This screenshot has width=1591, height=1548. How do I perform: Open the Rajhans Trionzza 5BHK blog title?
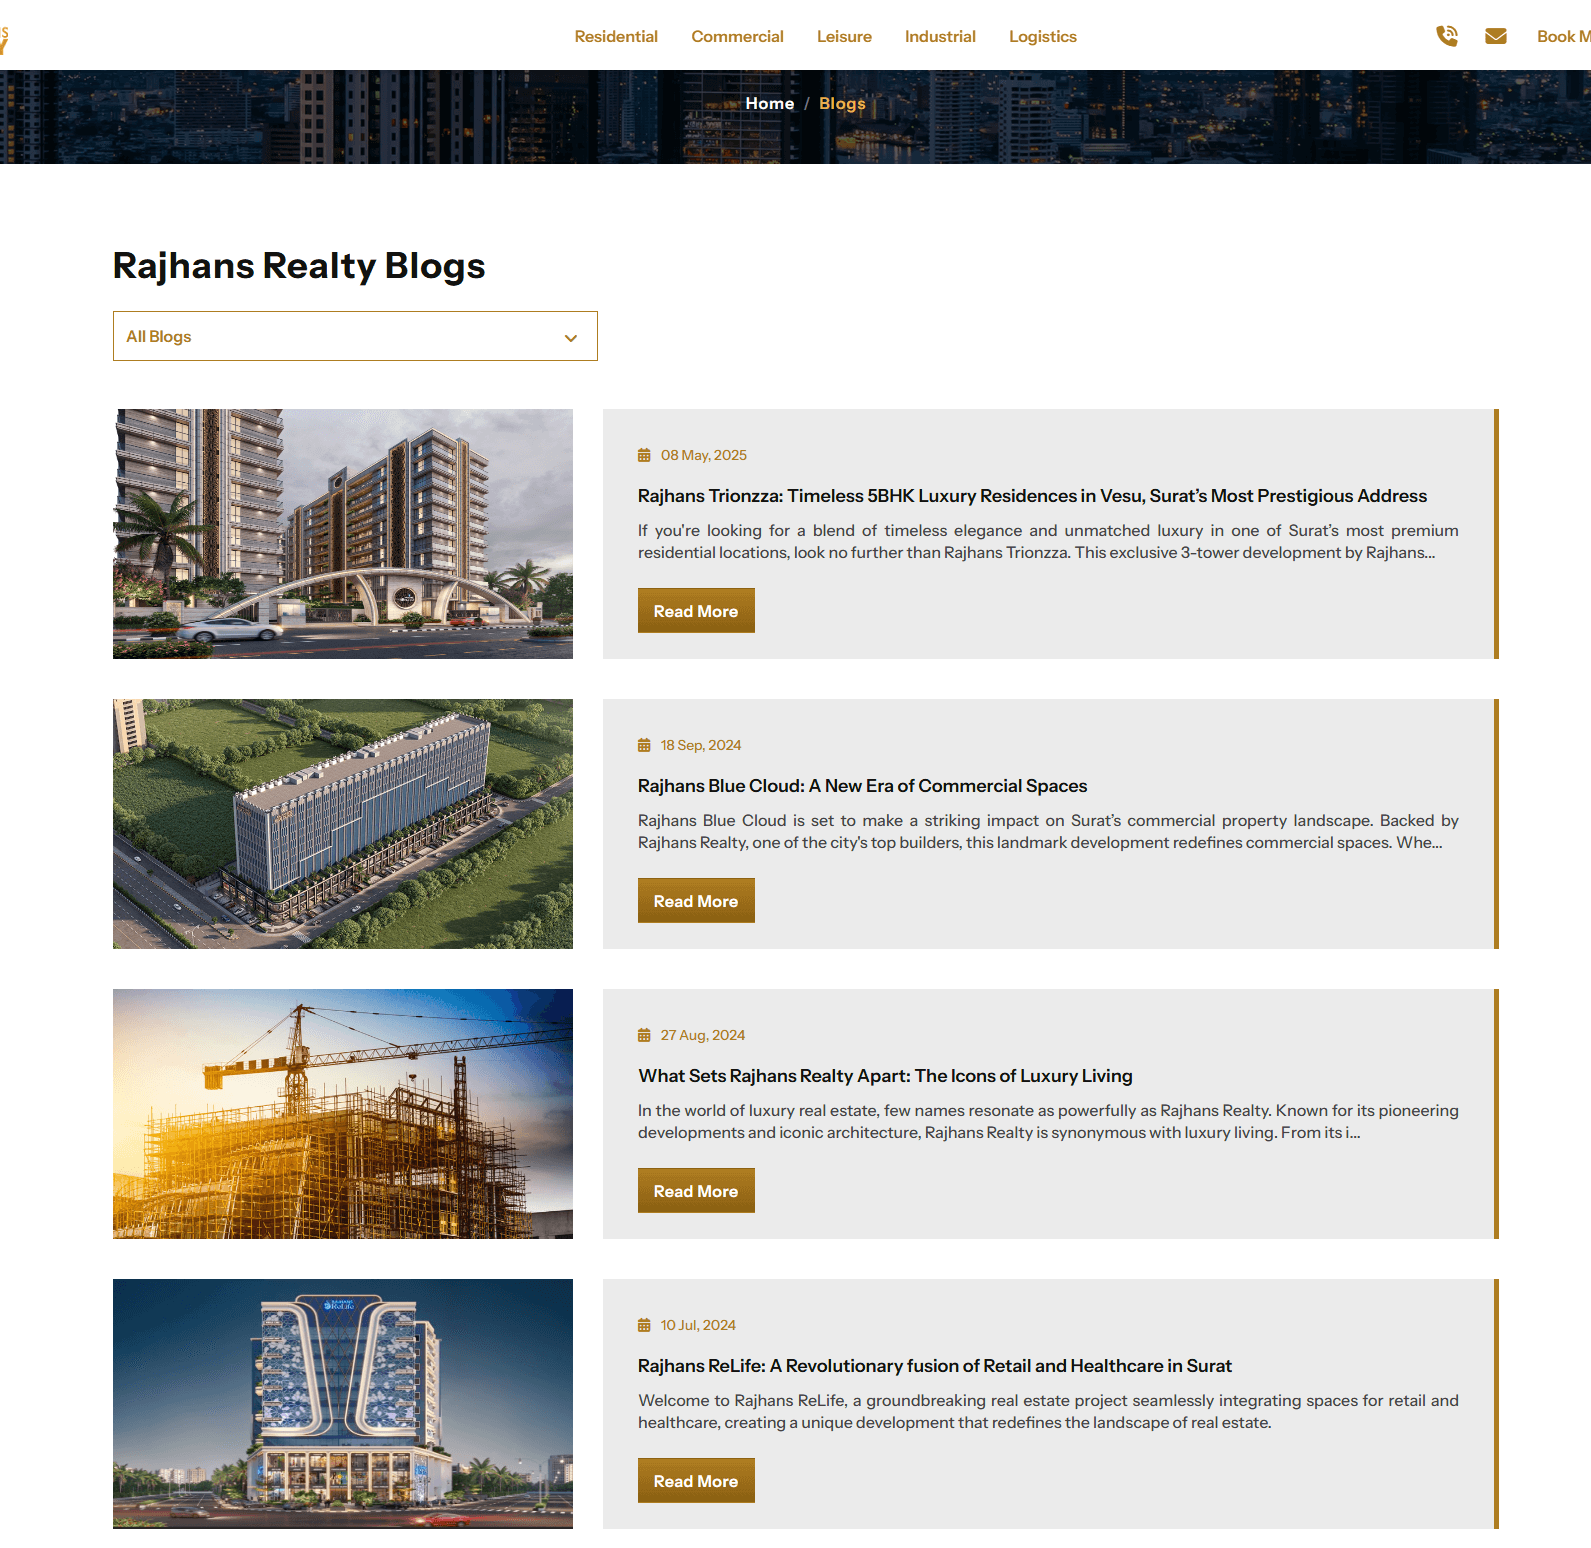tap(1032, 496)
